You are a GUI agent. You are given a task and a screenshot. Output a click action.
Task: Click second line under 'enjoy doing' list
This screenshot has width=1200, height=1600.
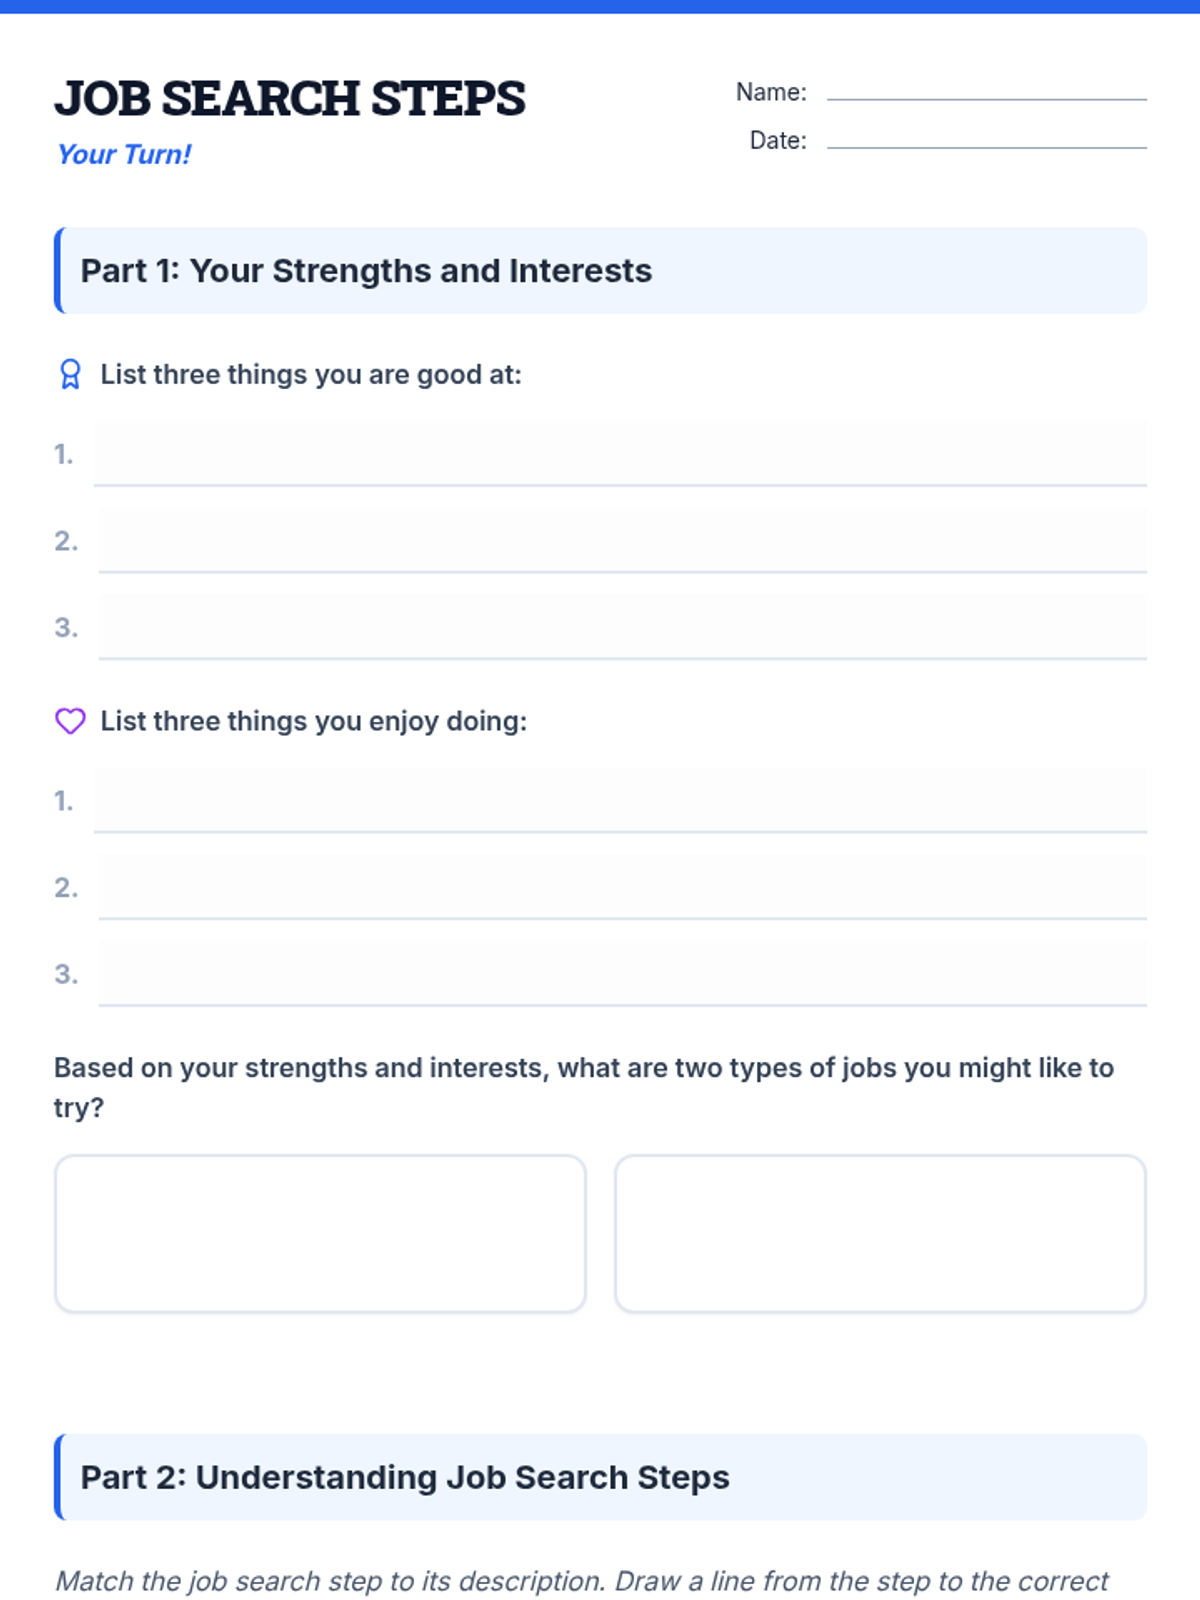622,887
